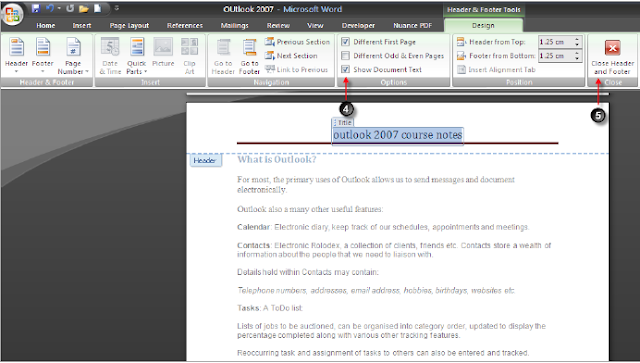Screen dimensions: 640x363
Task: Decrease Footer from Bottom spinner value
Action: tap(577, 58)
